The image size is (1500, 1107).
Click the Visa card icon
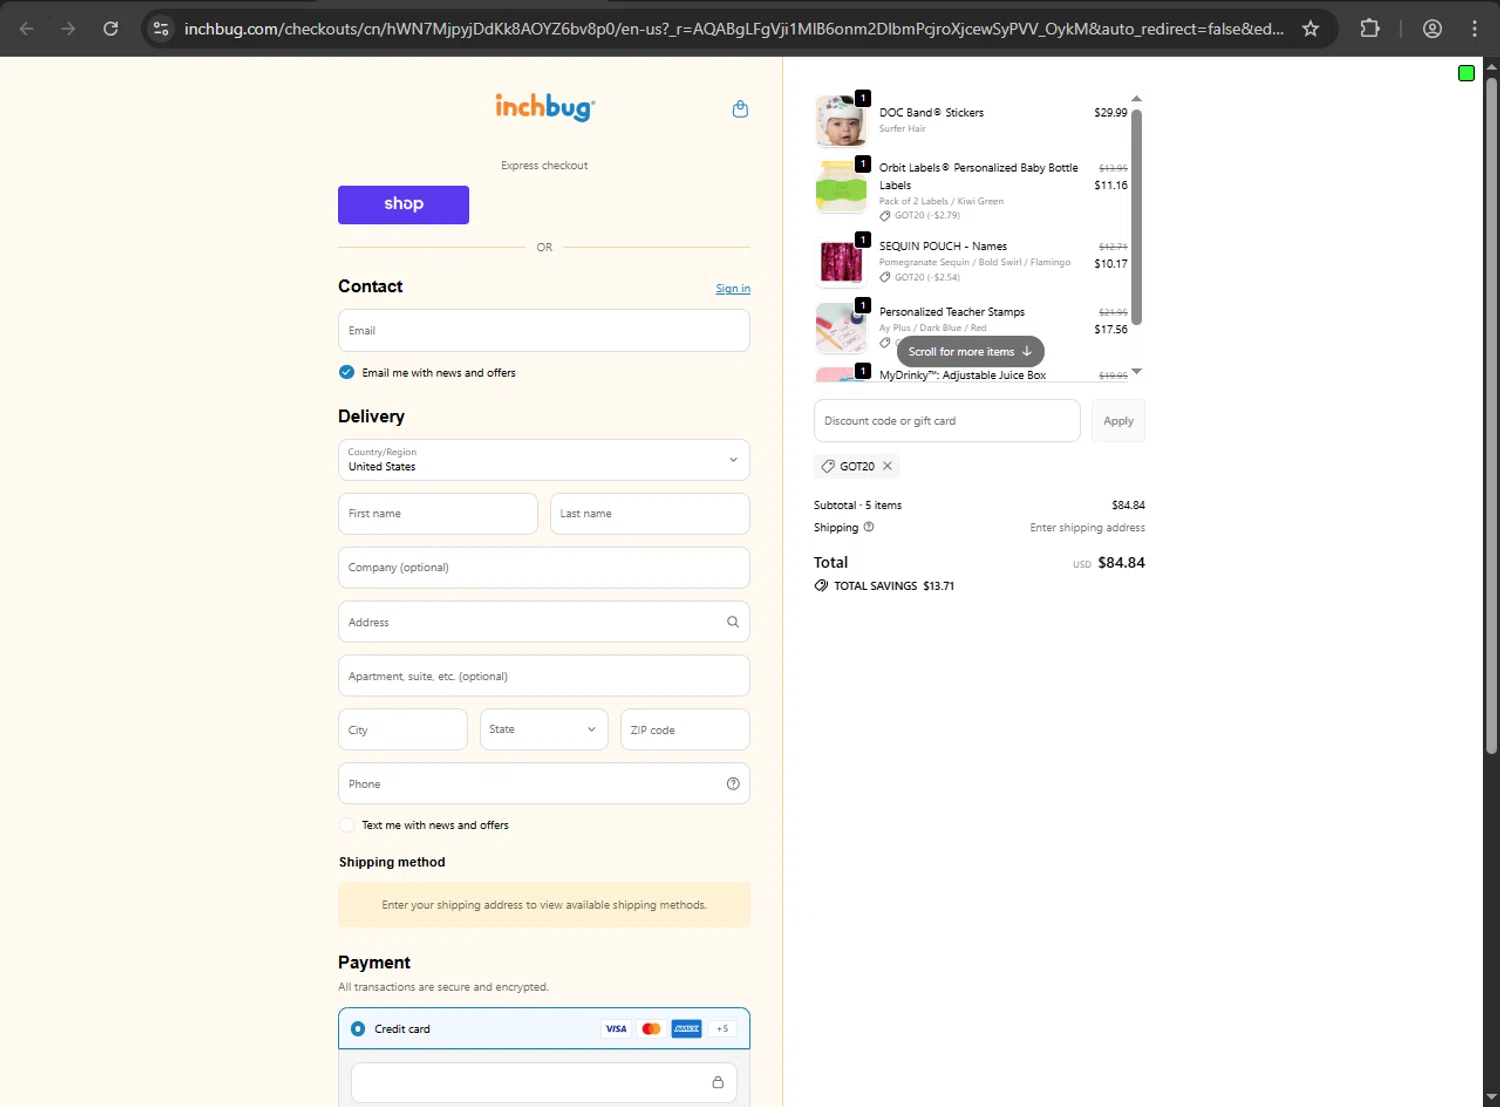616,1029
